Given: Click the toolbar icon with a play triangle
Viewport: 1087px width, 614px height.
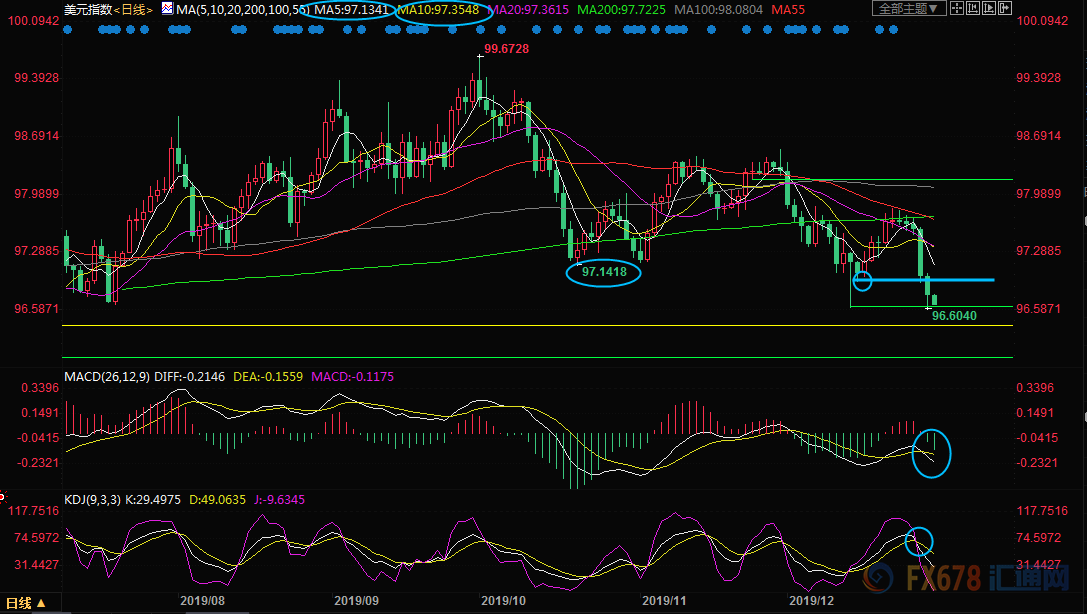Looking at the screenshot, I should click(x=989, y=9).
